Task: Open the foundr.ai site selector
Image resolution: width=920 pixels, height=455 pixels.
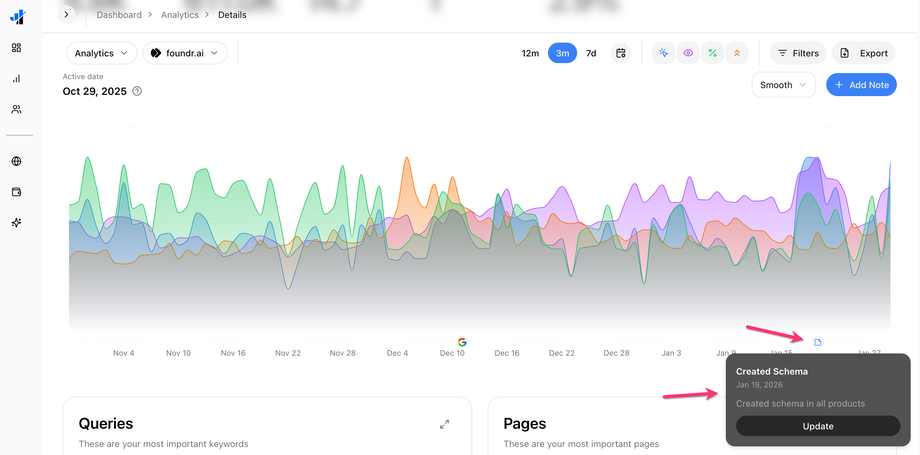Action: [185, 53]
